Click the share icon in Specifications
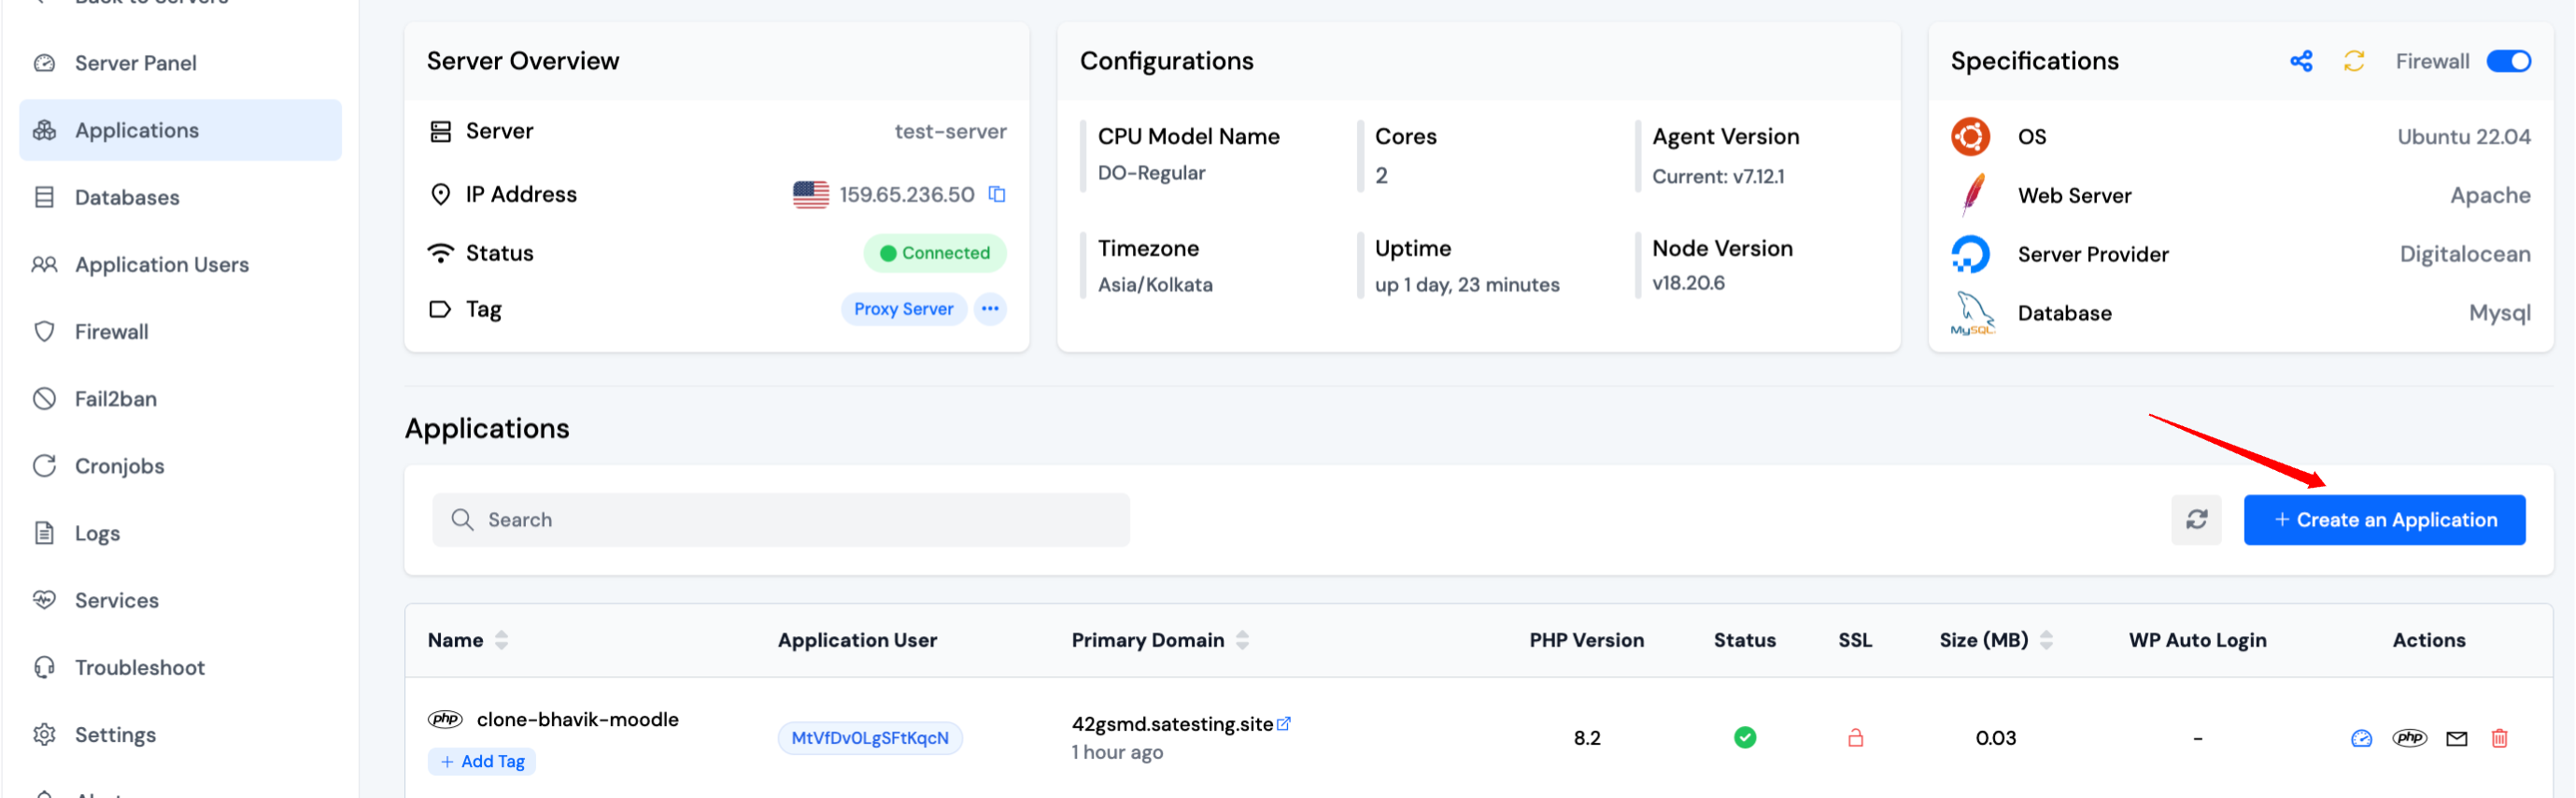 pyautogui.click(x=2300, y=62)
